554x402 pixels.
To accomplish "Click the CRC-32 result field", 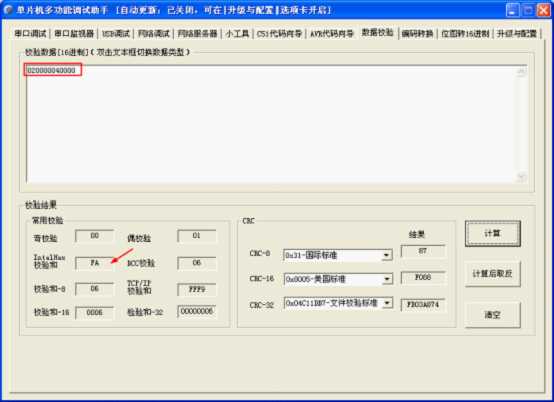I will point(423,305).
